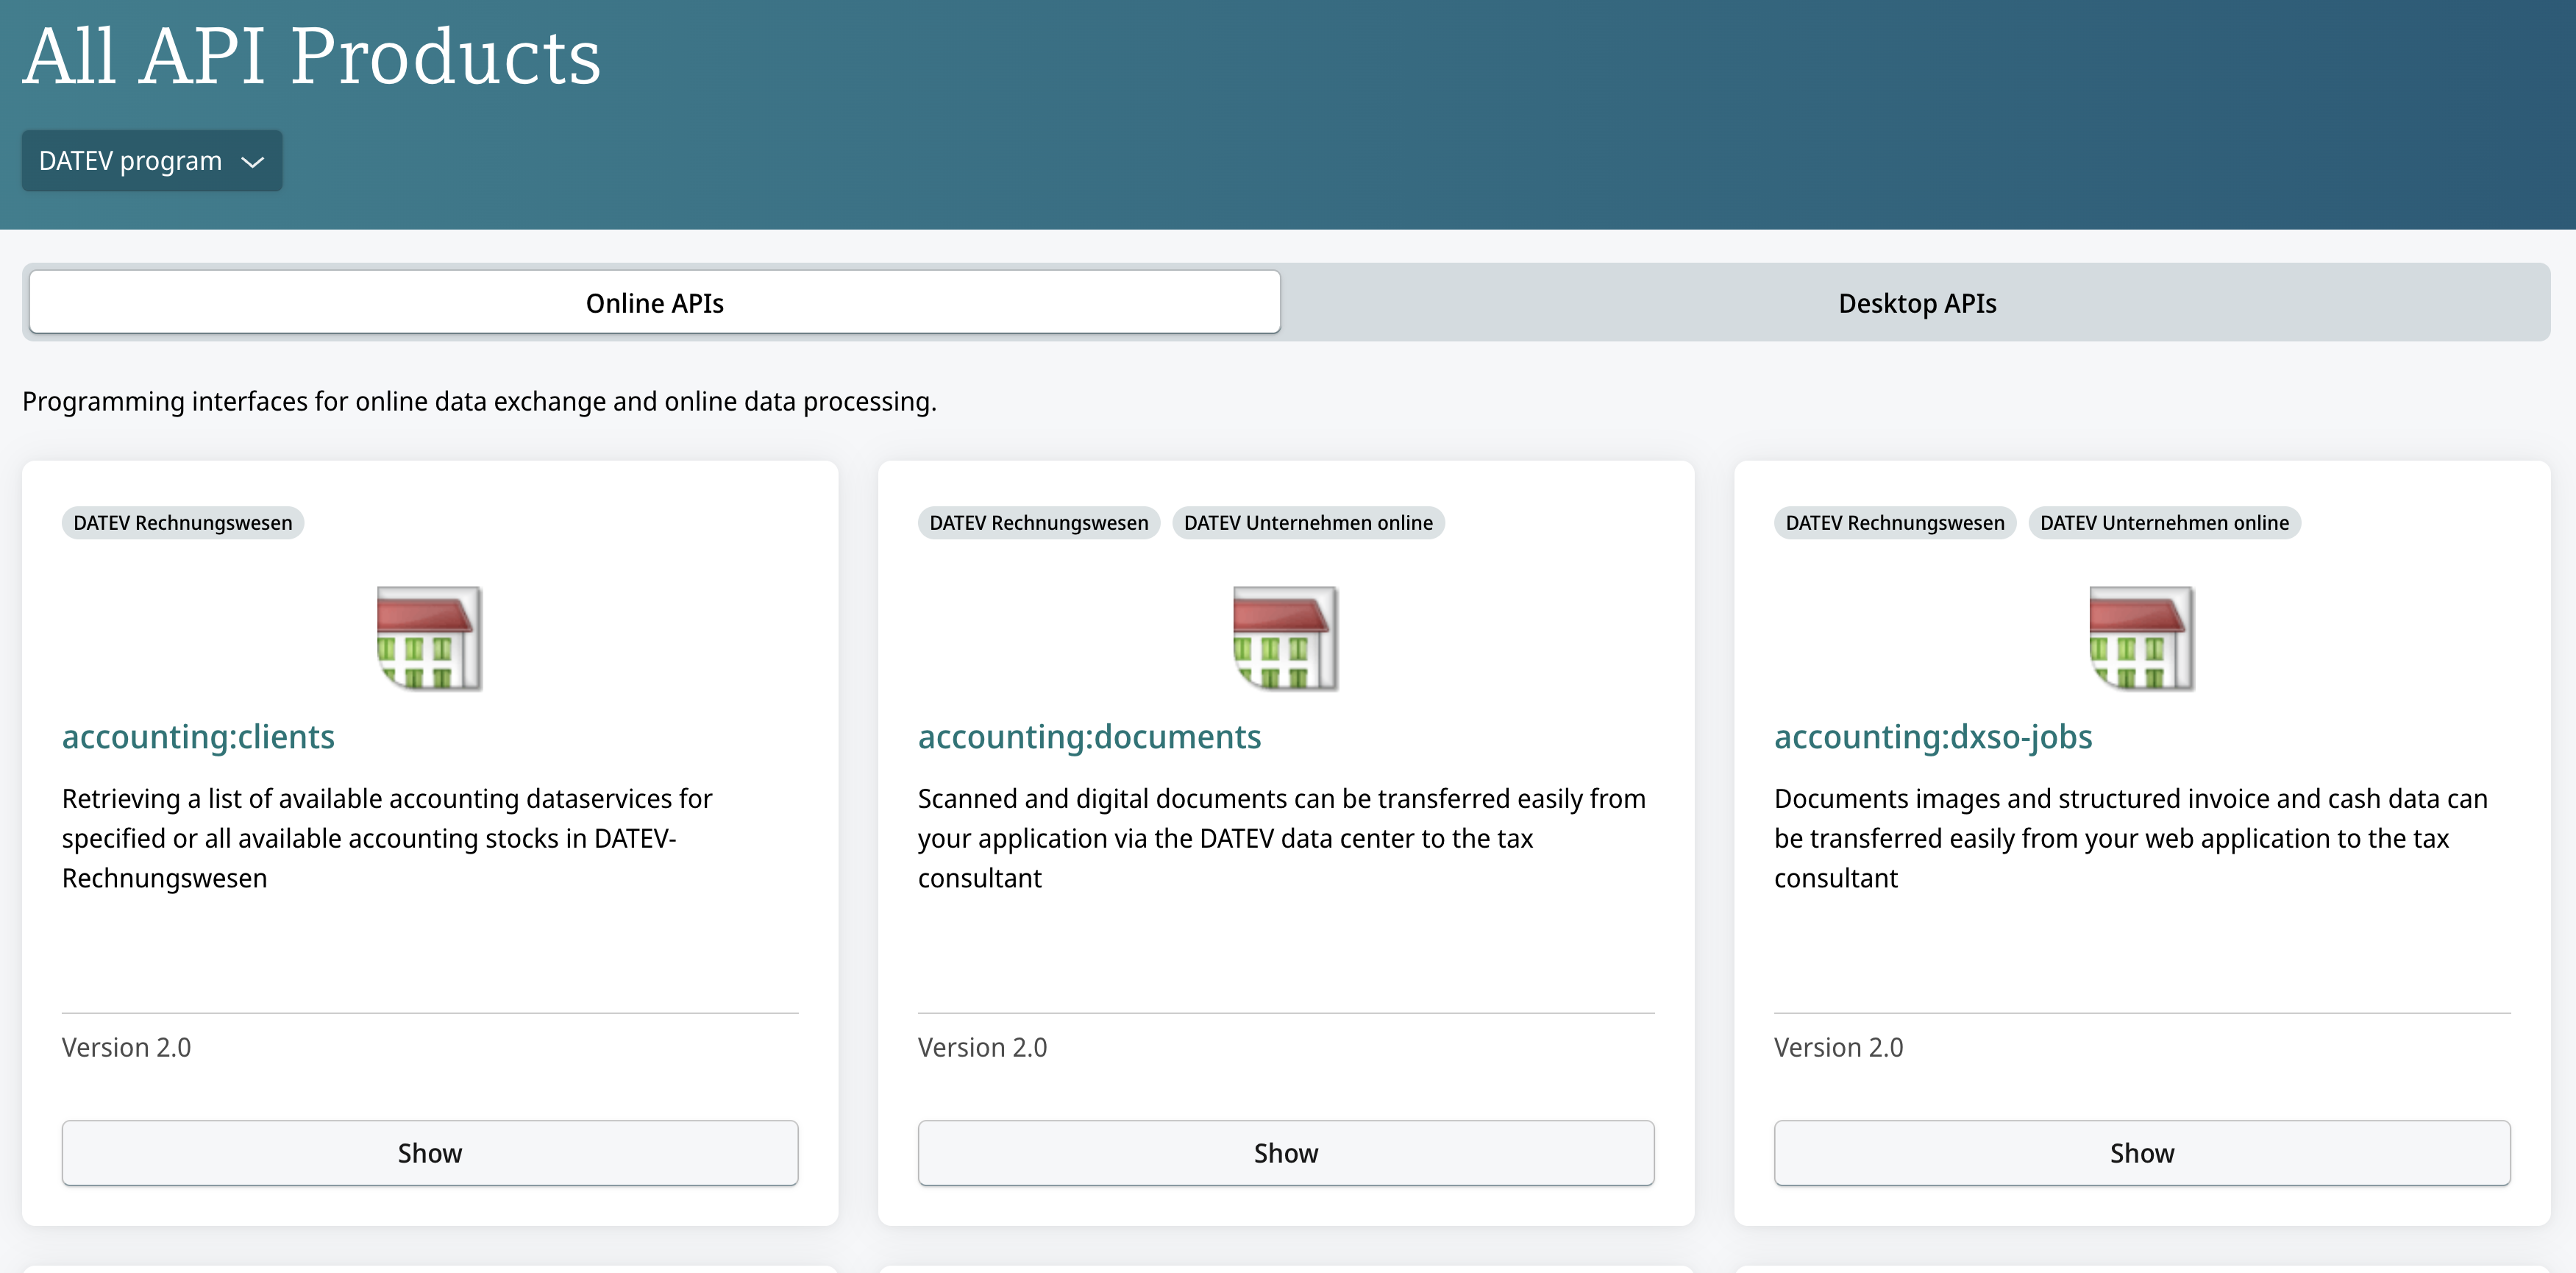Viewport: 2576px width, 1273px height.
Task: Click DATEV Unternehmen online tag on dxso-jobs card
Action: 2163,523
